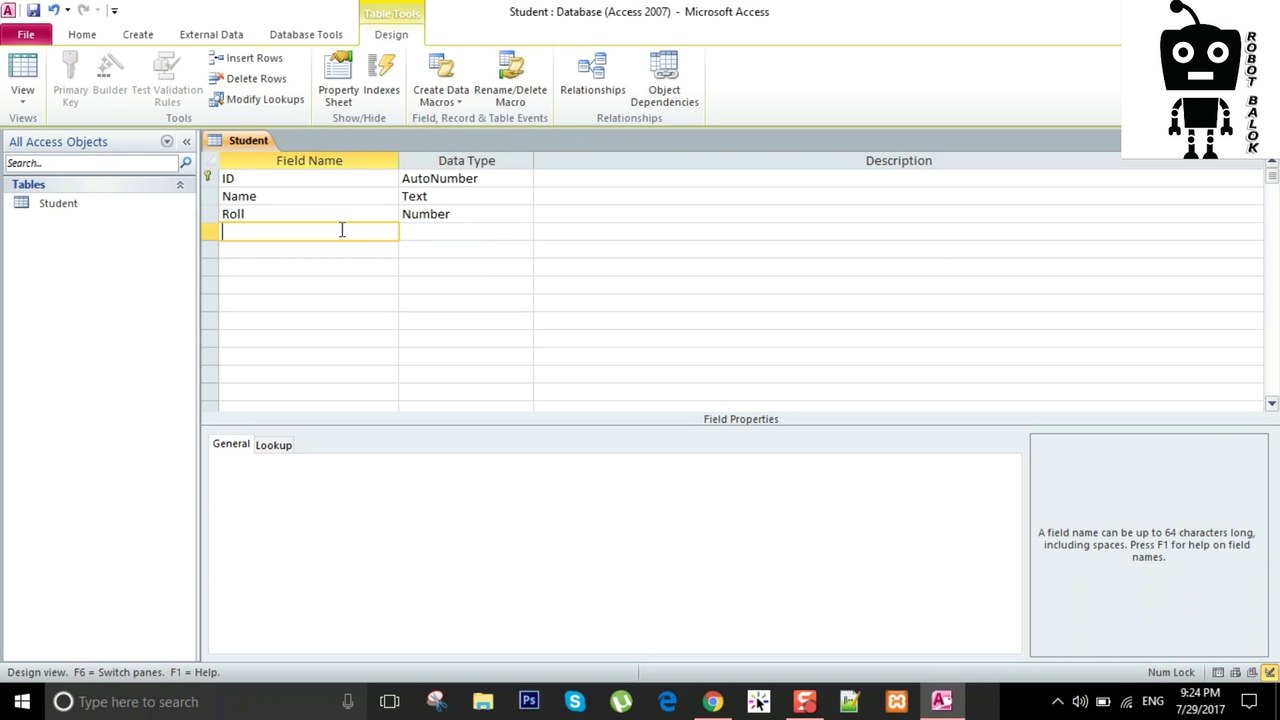Set Primary Key on the field

click(x=70, y=79)
